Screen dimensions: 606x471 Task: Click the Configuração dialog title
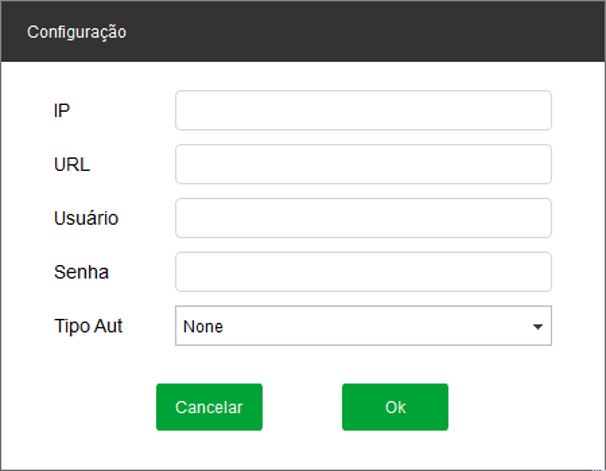coord(77,32)
